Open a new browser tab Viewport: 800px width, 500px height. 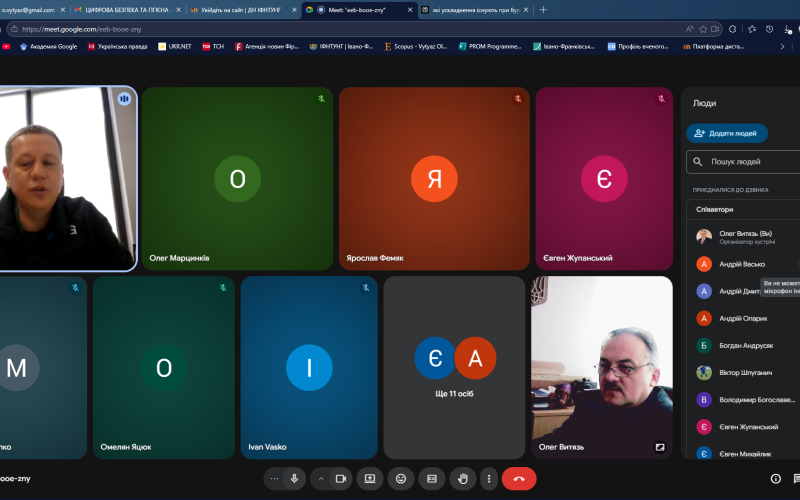coord(543,10)
